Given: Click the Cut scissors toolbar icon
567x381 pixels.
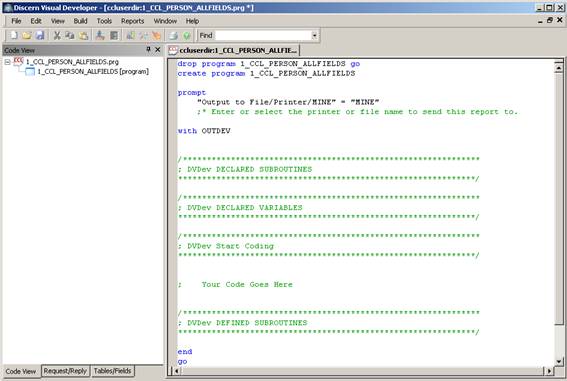Looking at the screenshot, I should point(57,35).
